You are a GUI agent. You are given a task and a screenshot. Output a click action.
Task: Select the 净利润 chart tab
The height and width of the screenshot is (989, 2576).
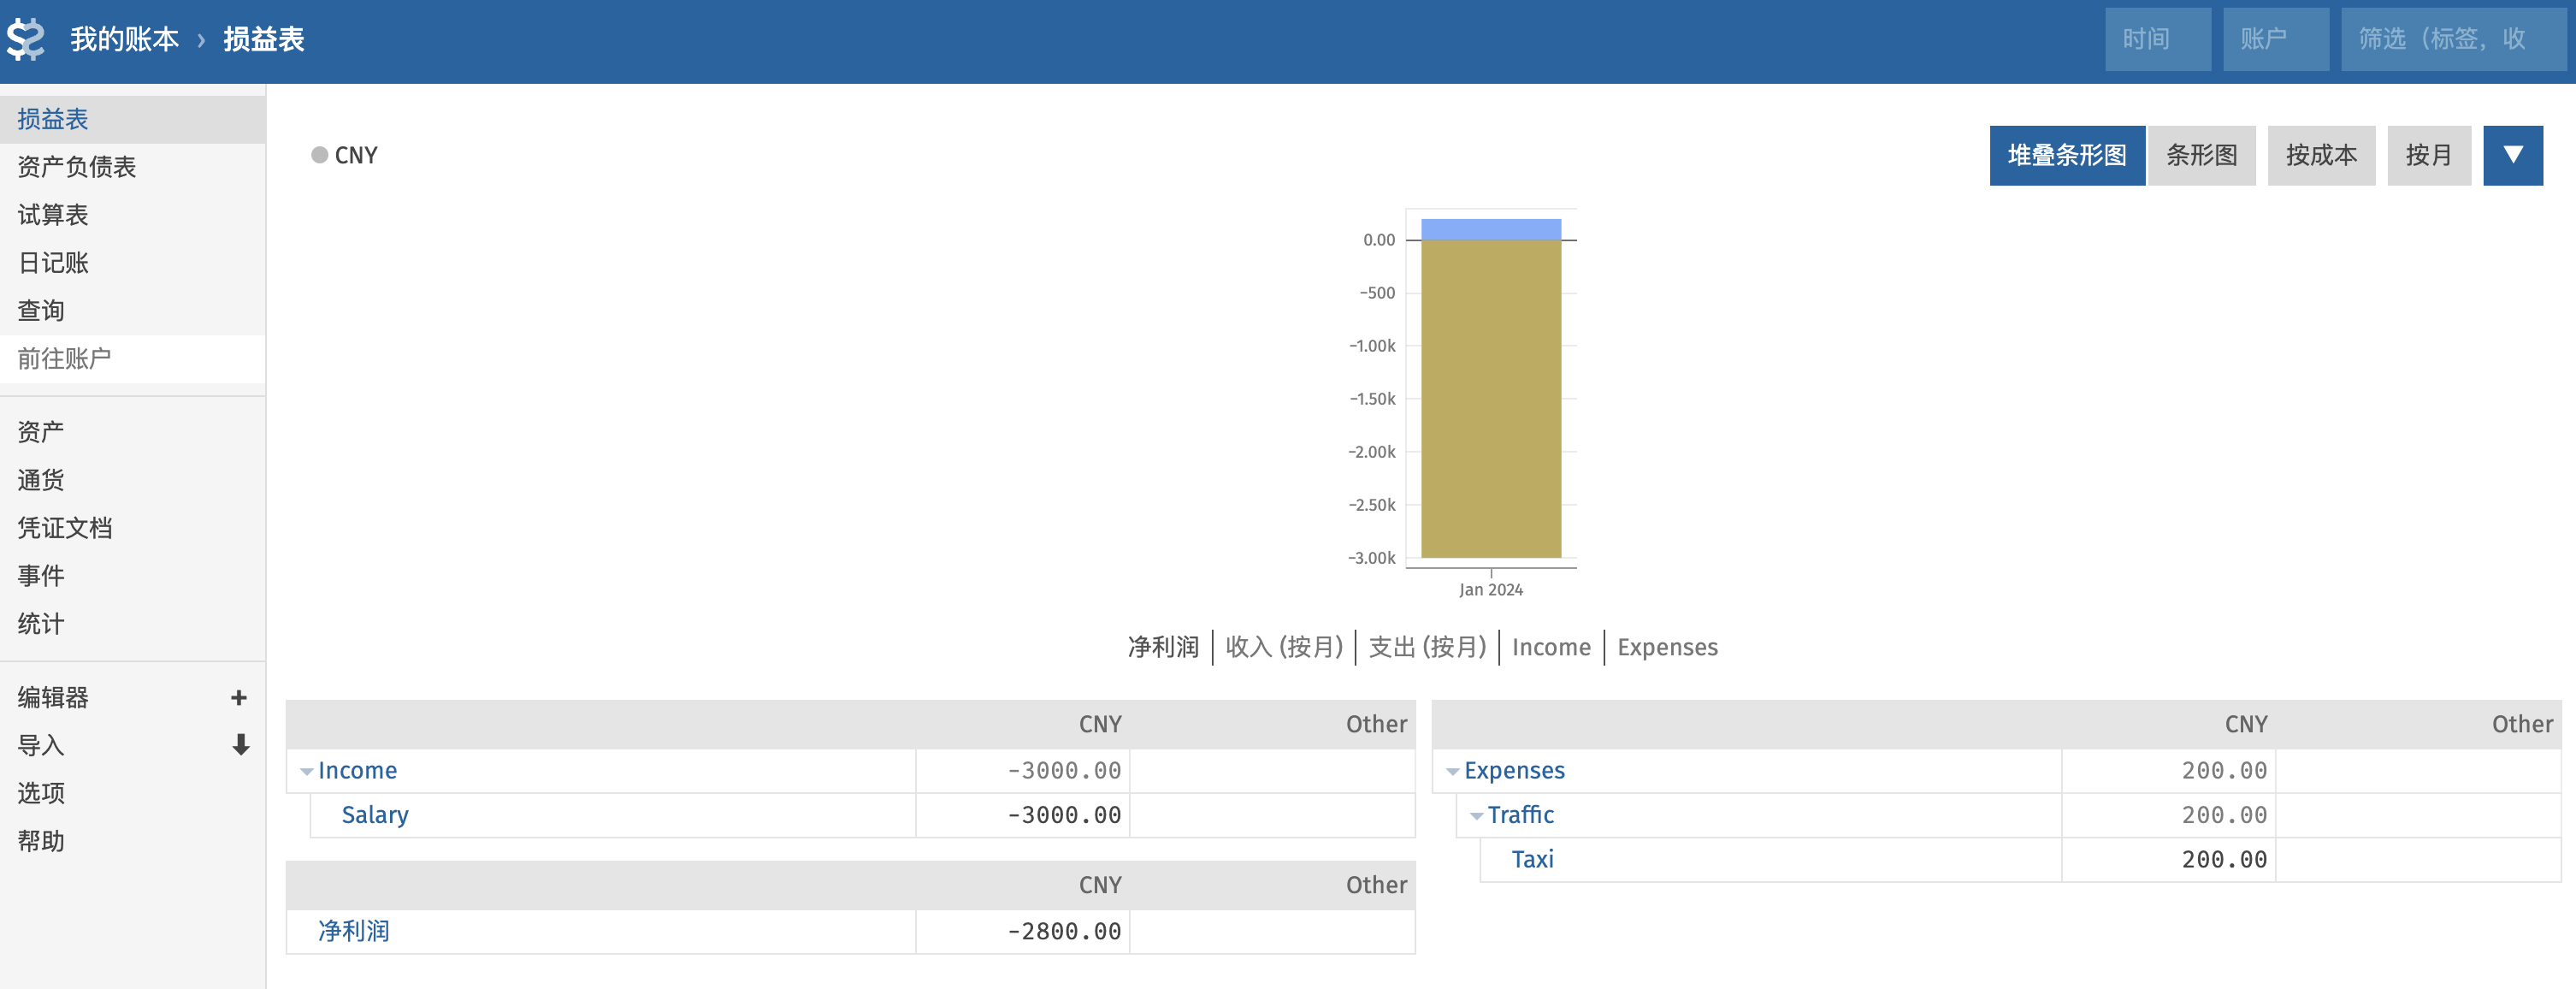tap(1163, 647)
